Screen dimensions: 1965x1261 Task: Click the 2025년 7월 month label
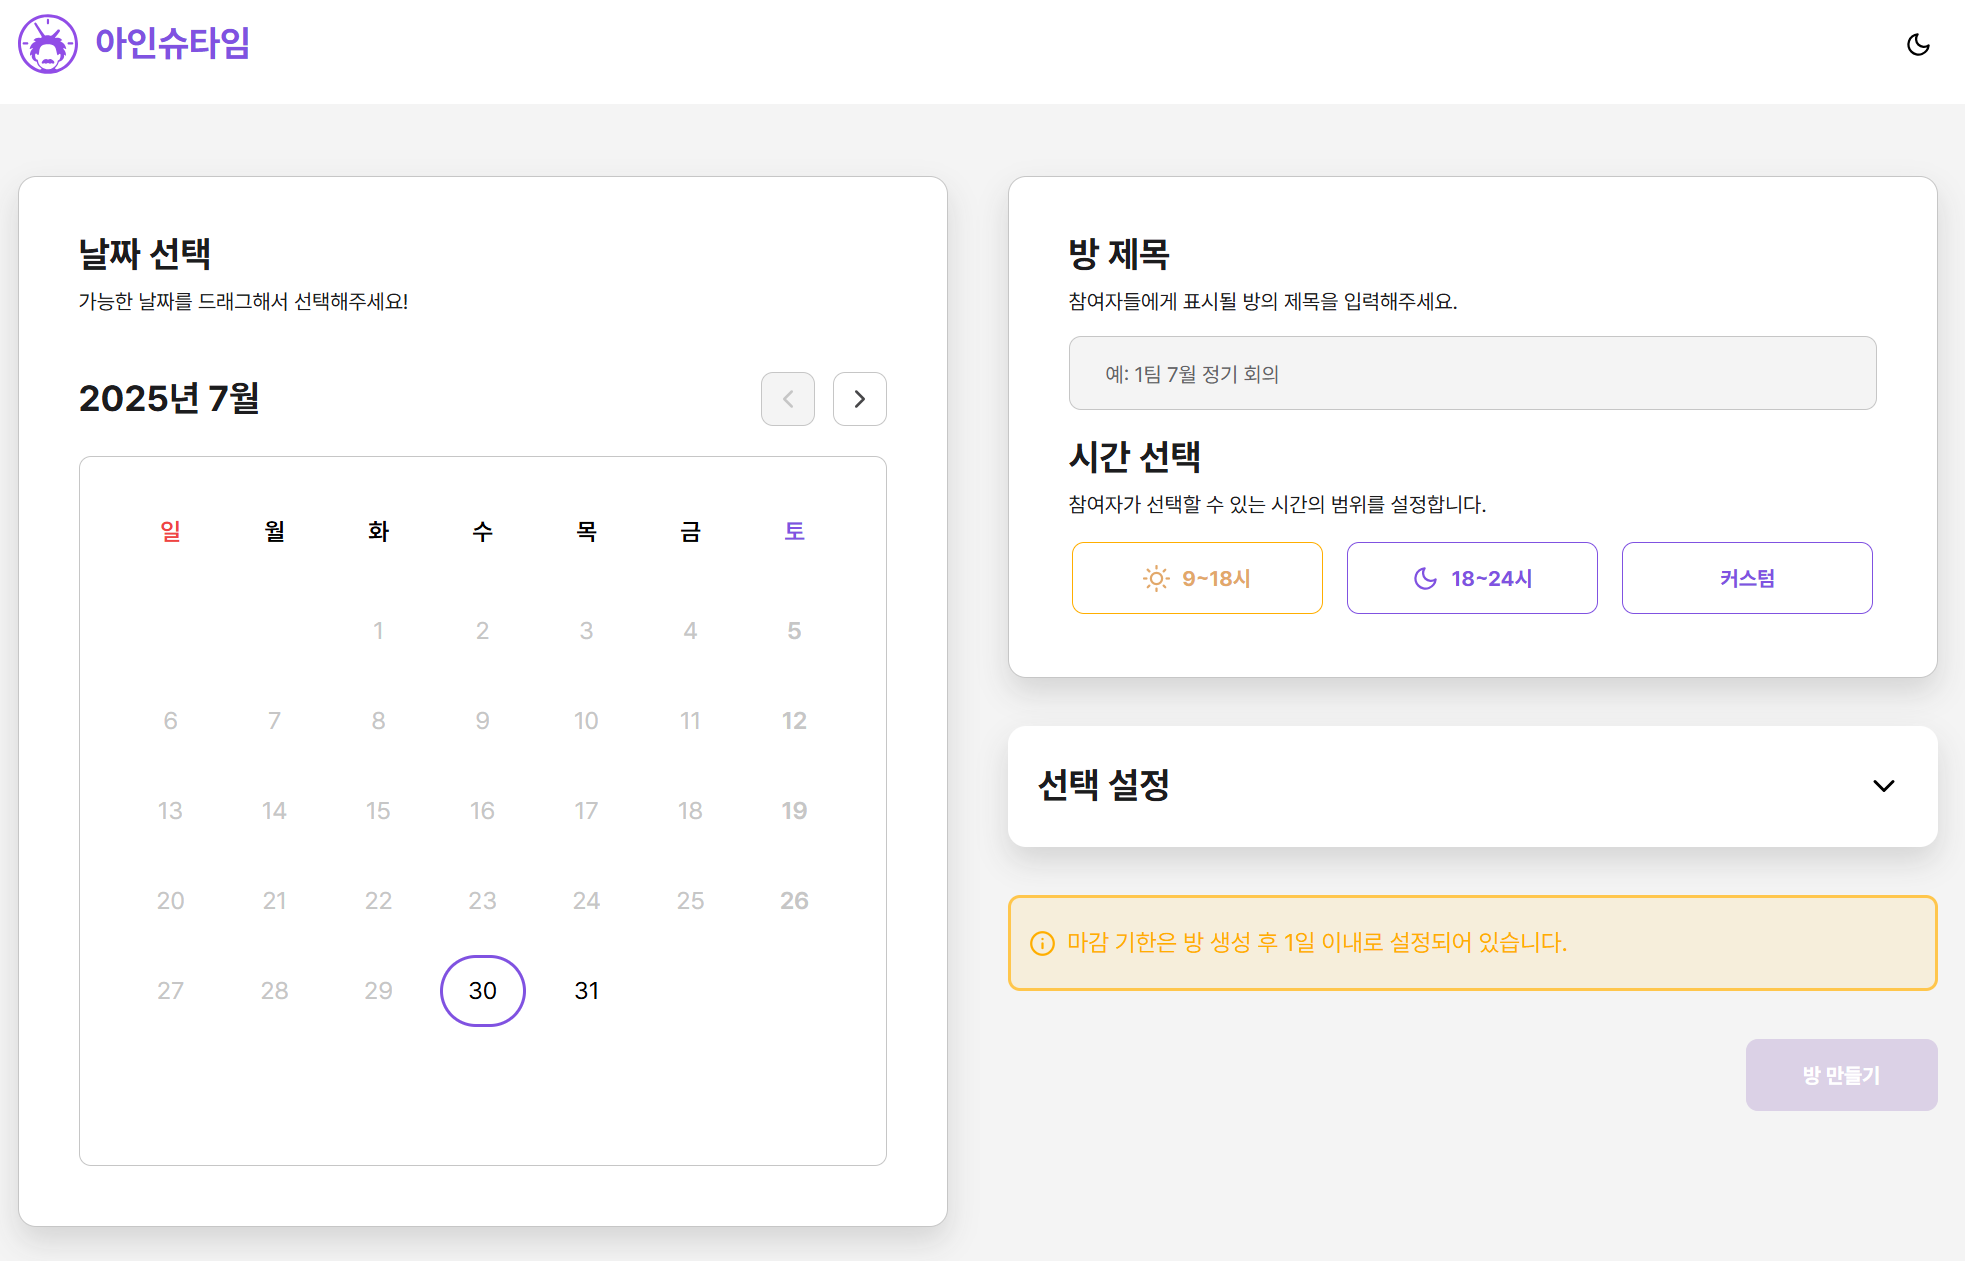(169, 399)
